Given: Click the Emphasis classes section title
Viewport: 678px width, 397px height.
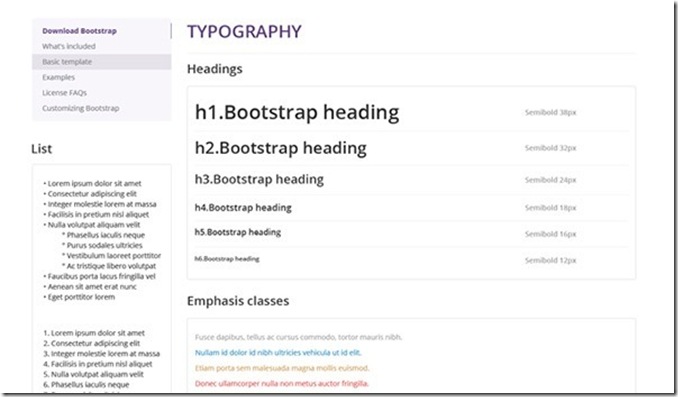Looking at the screenshot, I should (238, 301).
